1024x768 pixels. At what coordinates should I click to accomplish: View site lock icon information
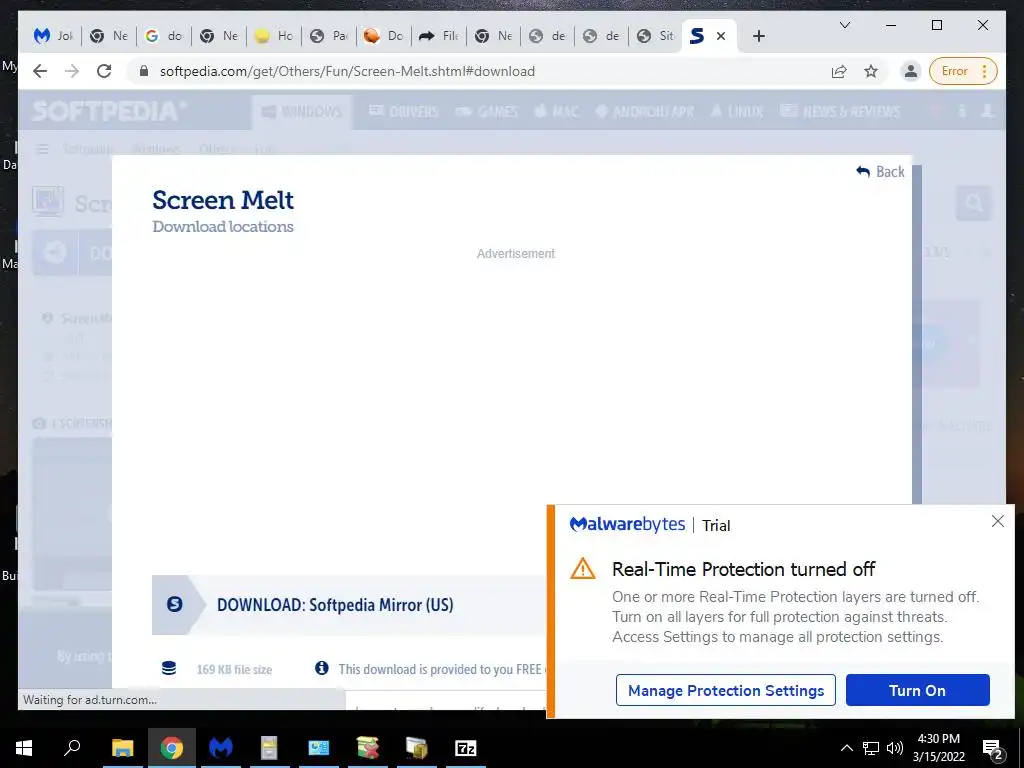point(144,71)
